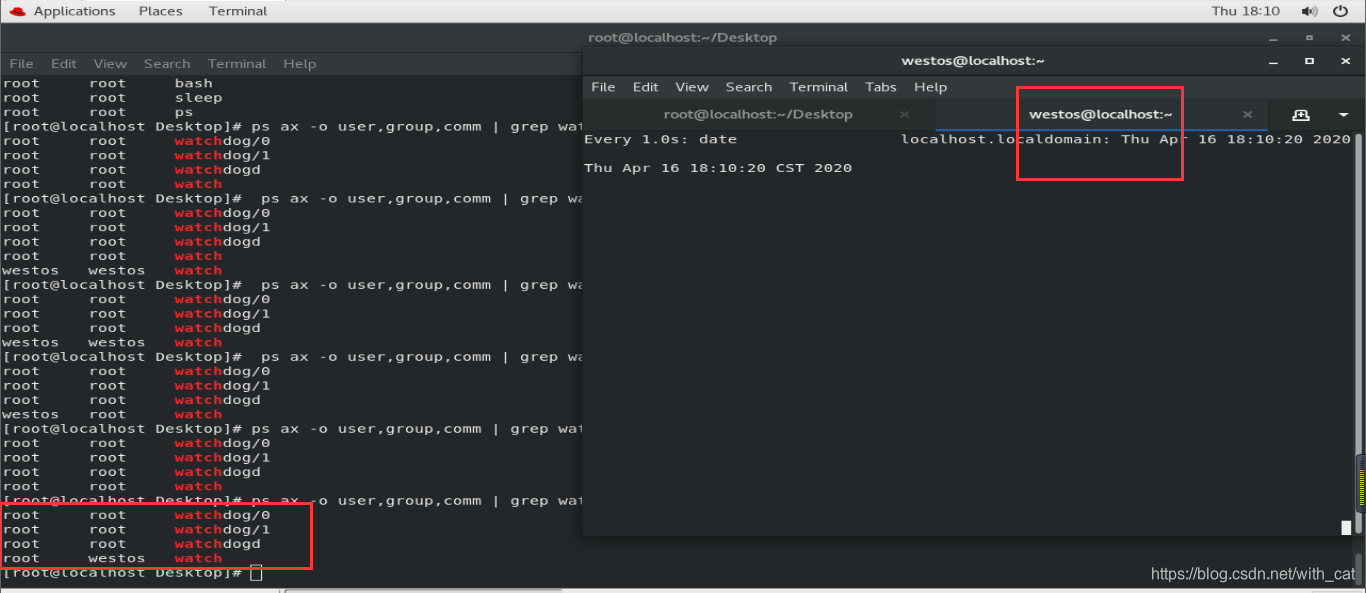Open Help menu in westos terminal window

[x=931, y=87]
